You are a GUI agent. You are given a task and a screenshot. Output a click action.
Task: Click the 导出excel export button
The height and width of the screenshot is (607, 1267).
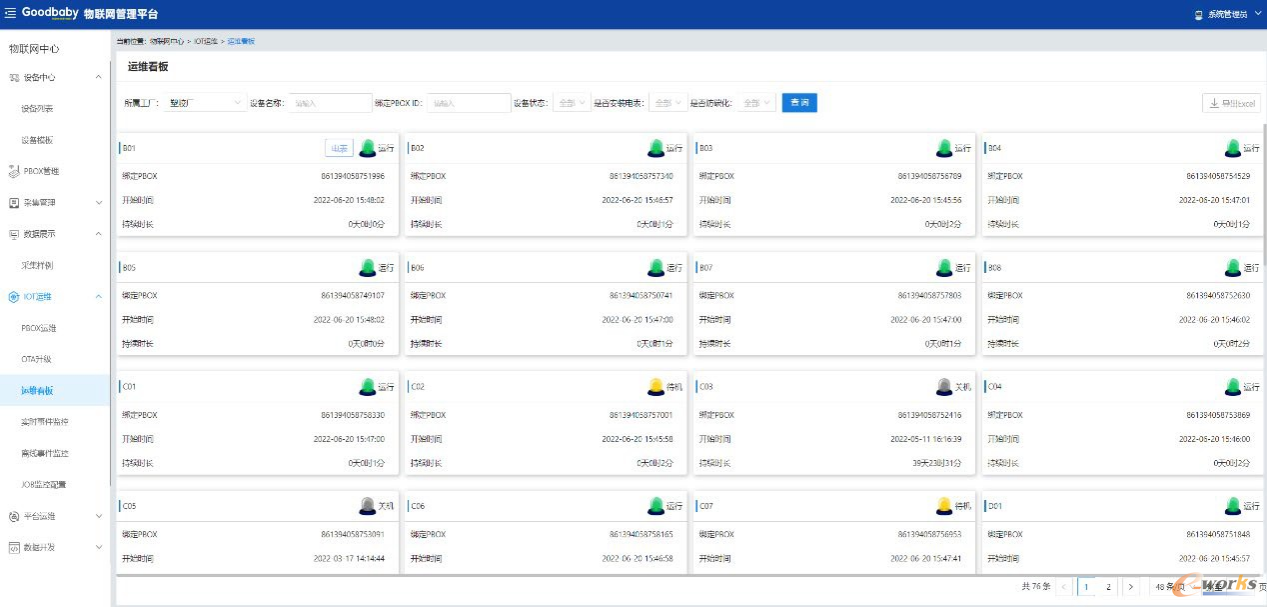1231,103
